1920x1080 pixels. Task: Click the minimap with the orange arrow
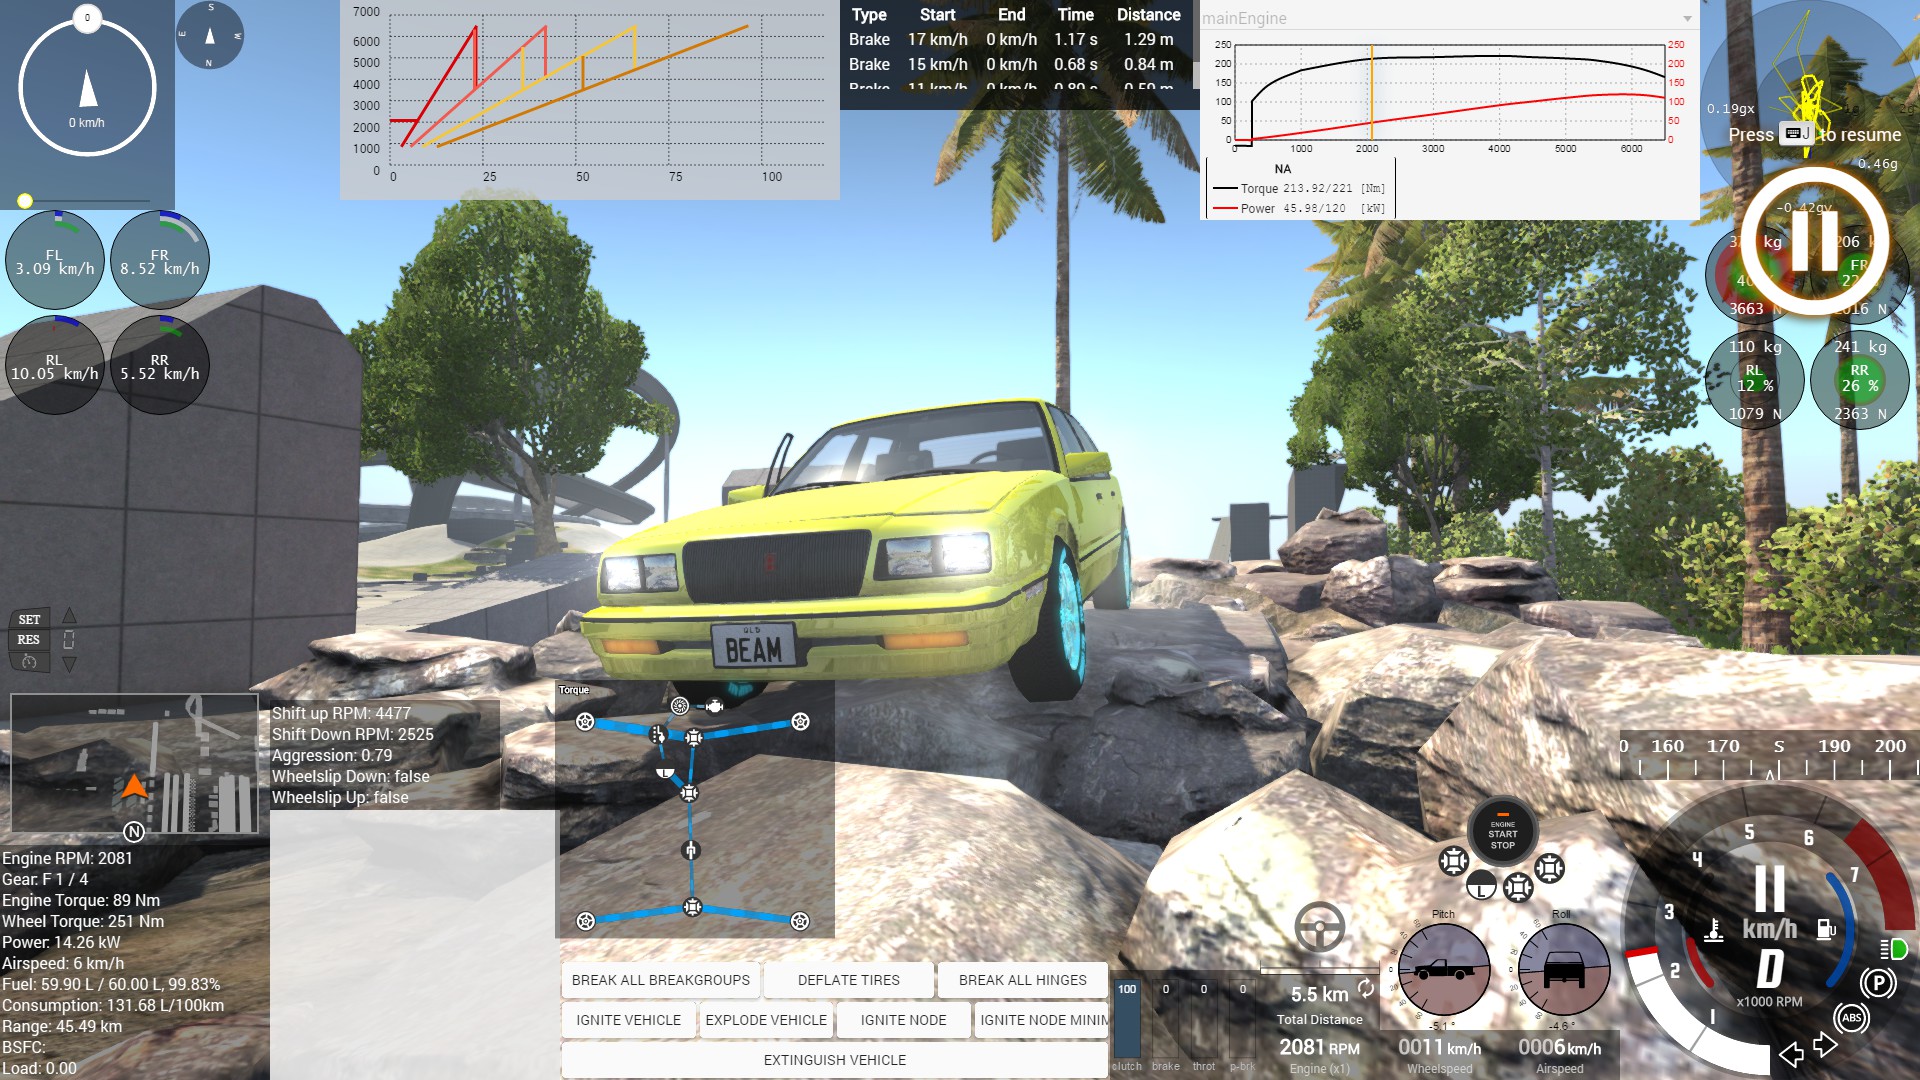point(134,764)
